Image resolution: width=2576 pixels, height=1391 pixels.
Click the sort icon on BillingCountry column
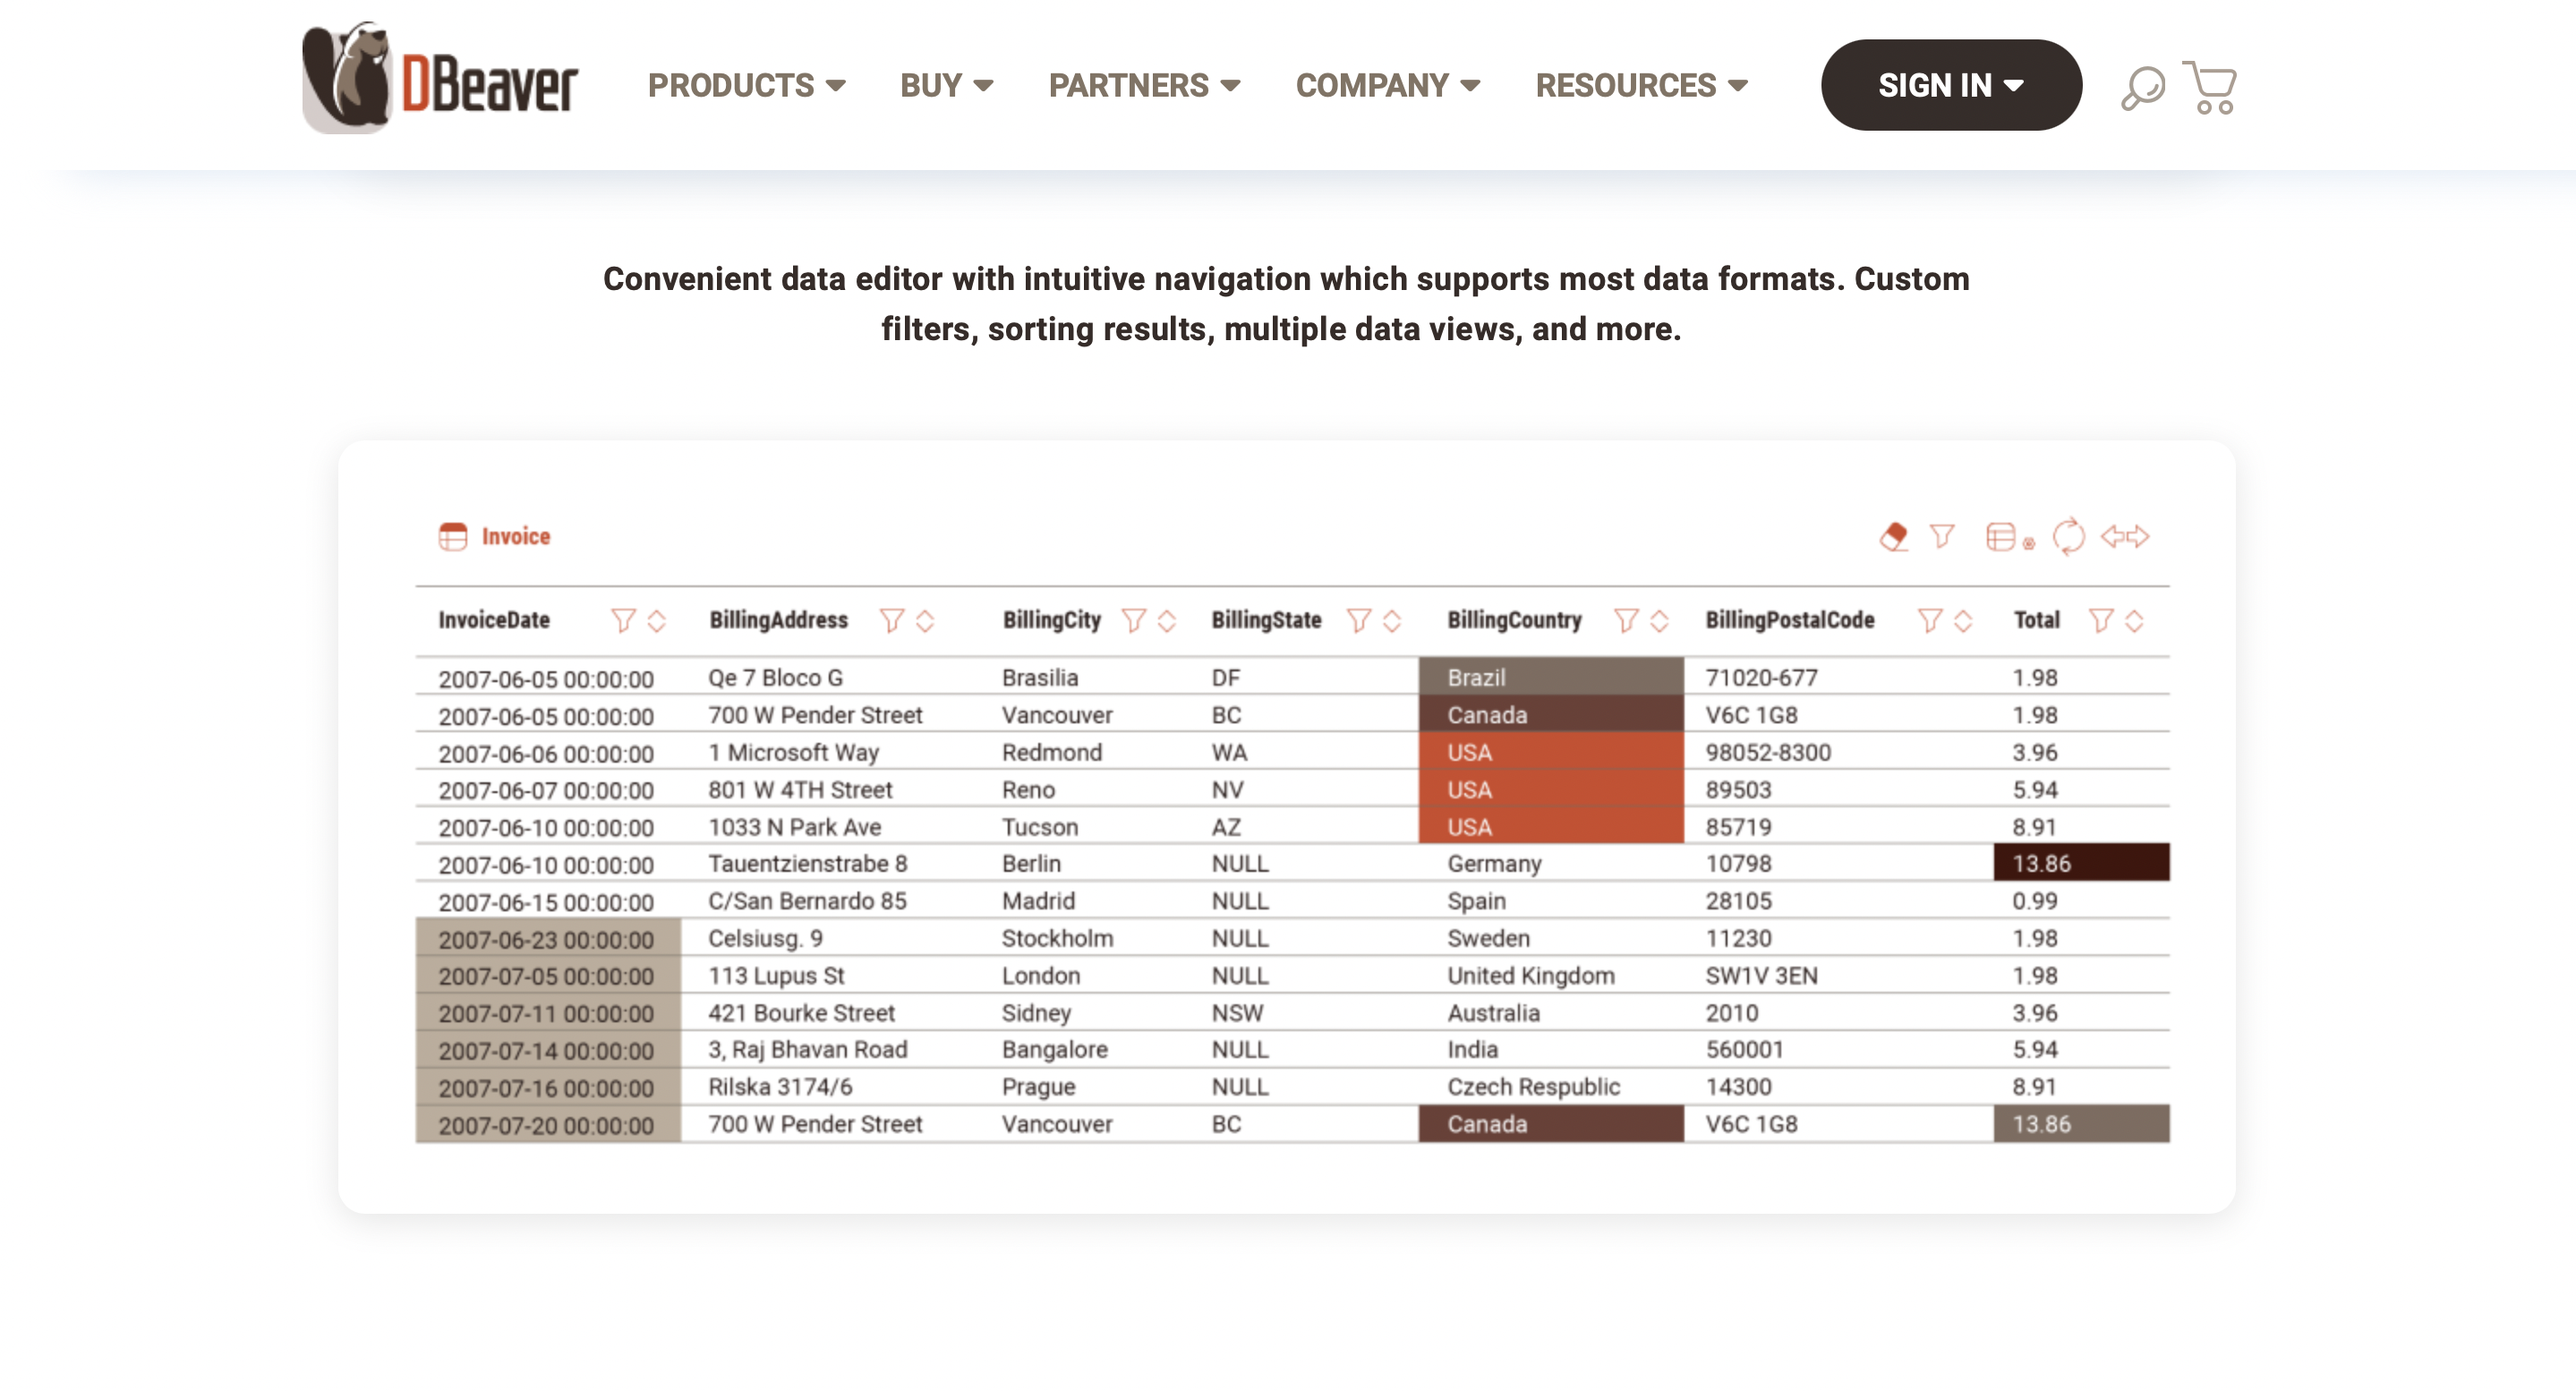[1659, 620]
